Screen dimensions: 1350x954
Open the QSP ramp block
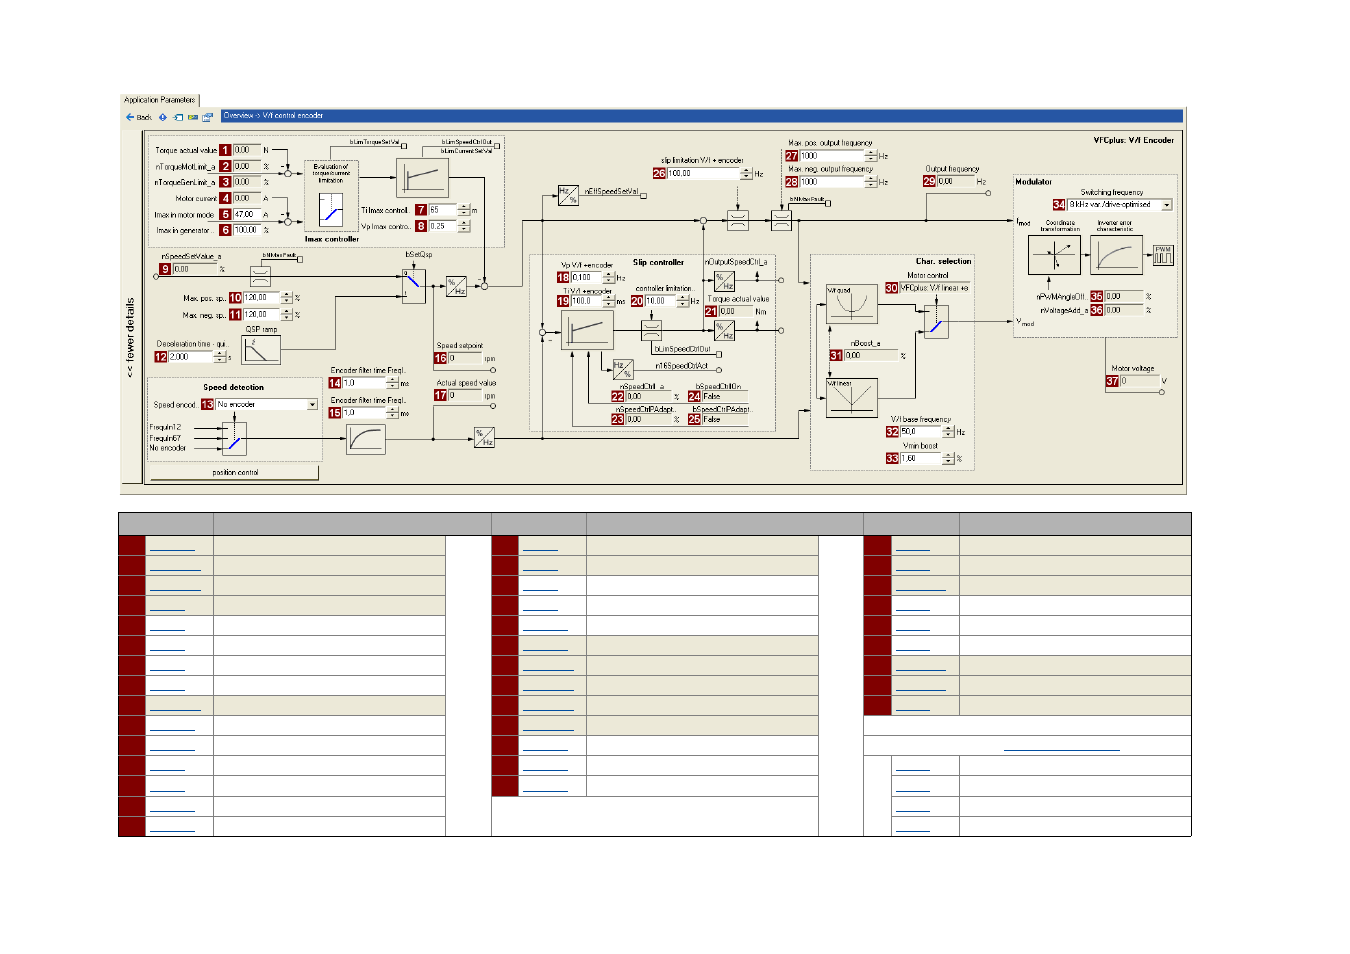coord(261,349)
